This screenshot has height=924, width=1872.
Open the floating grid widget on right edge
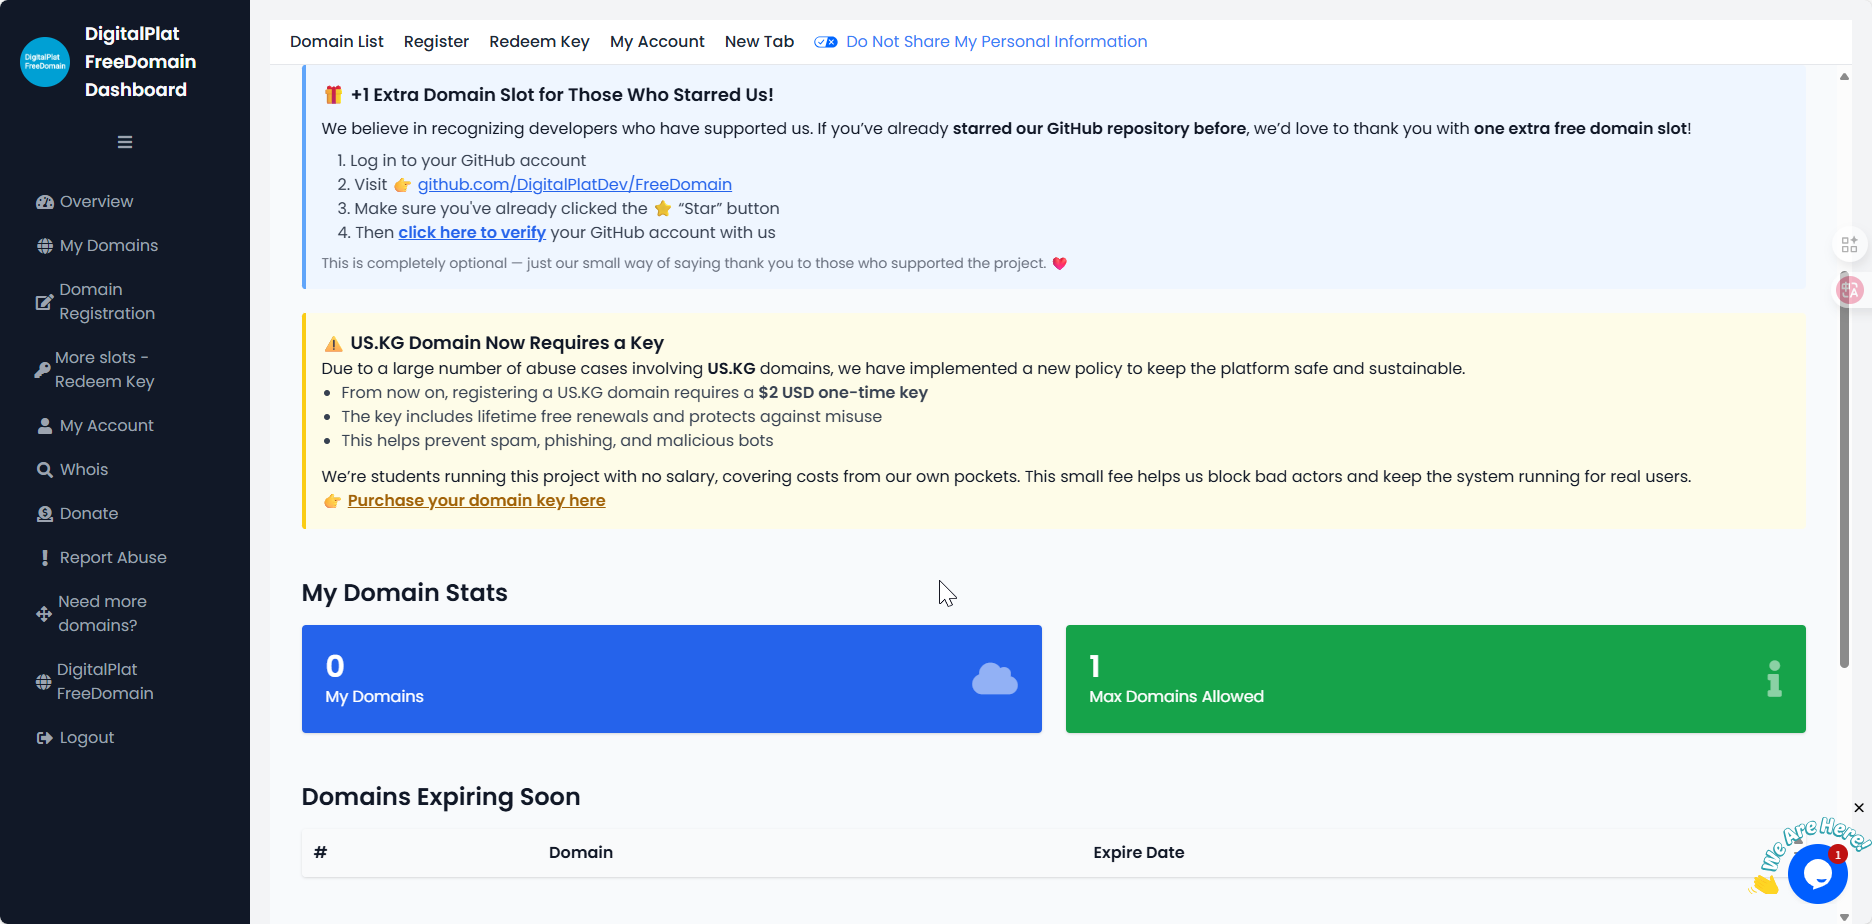1850,244
